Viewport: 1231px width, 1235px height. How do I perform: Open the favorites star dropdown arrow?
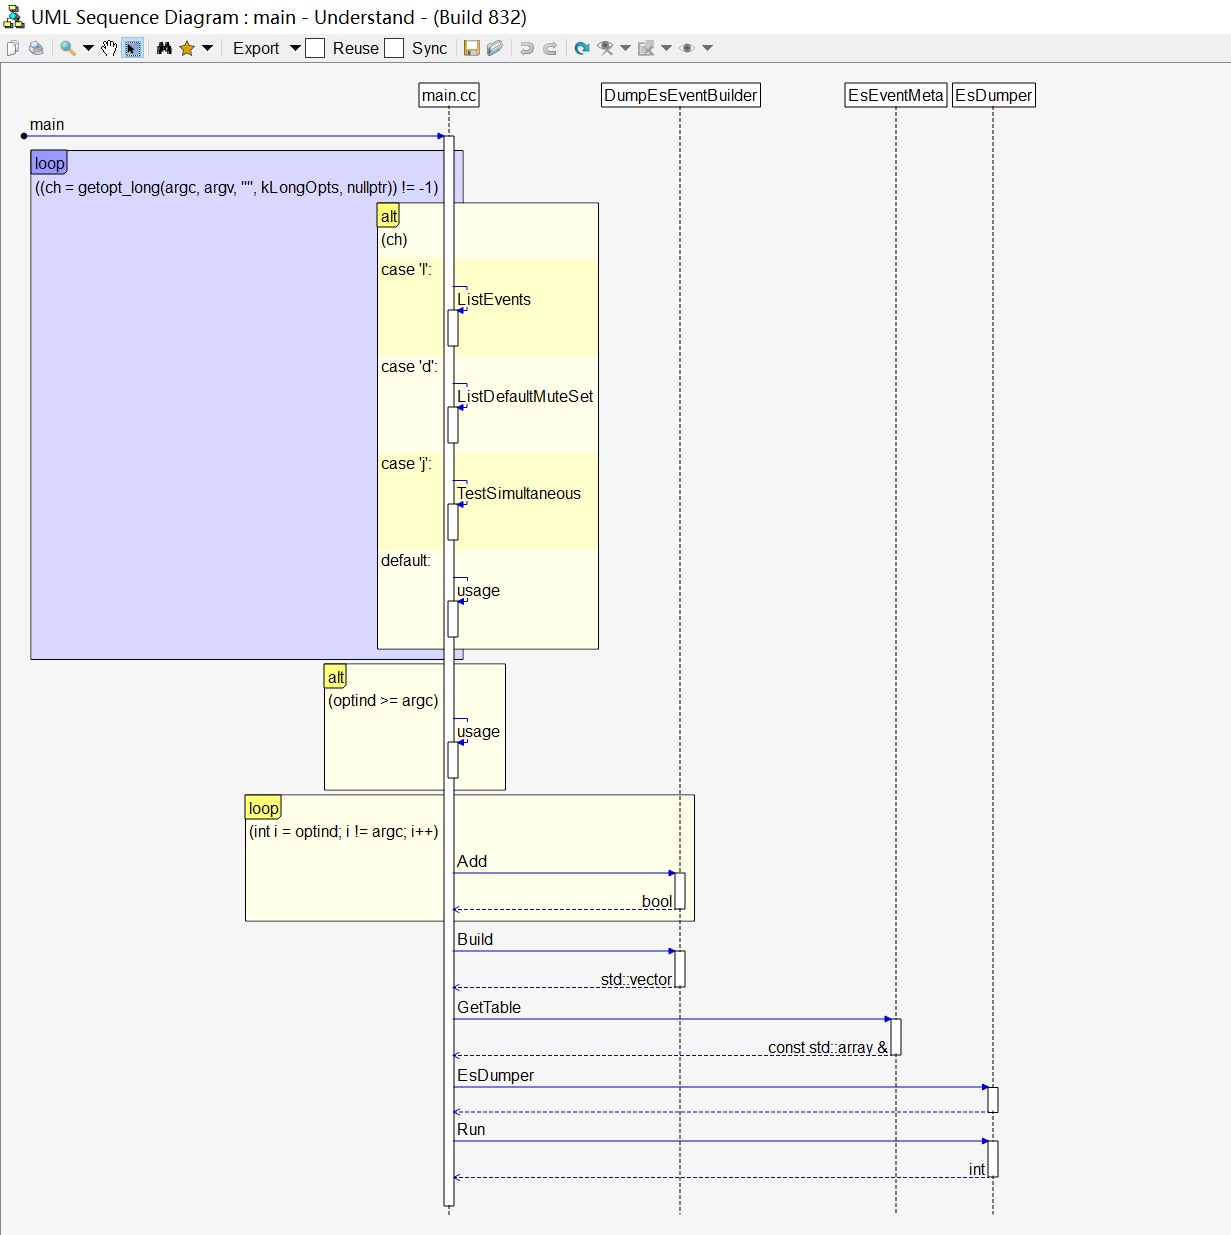(x=208, y=48)
